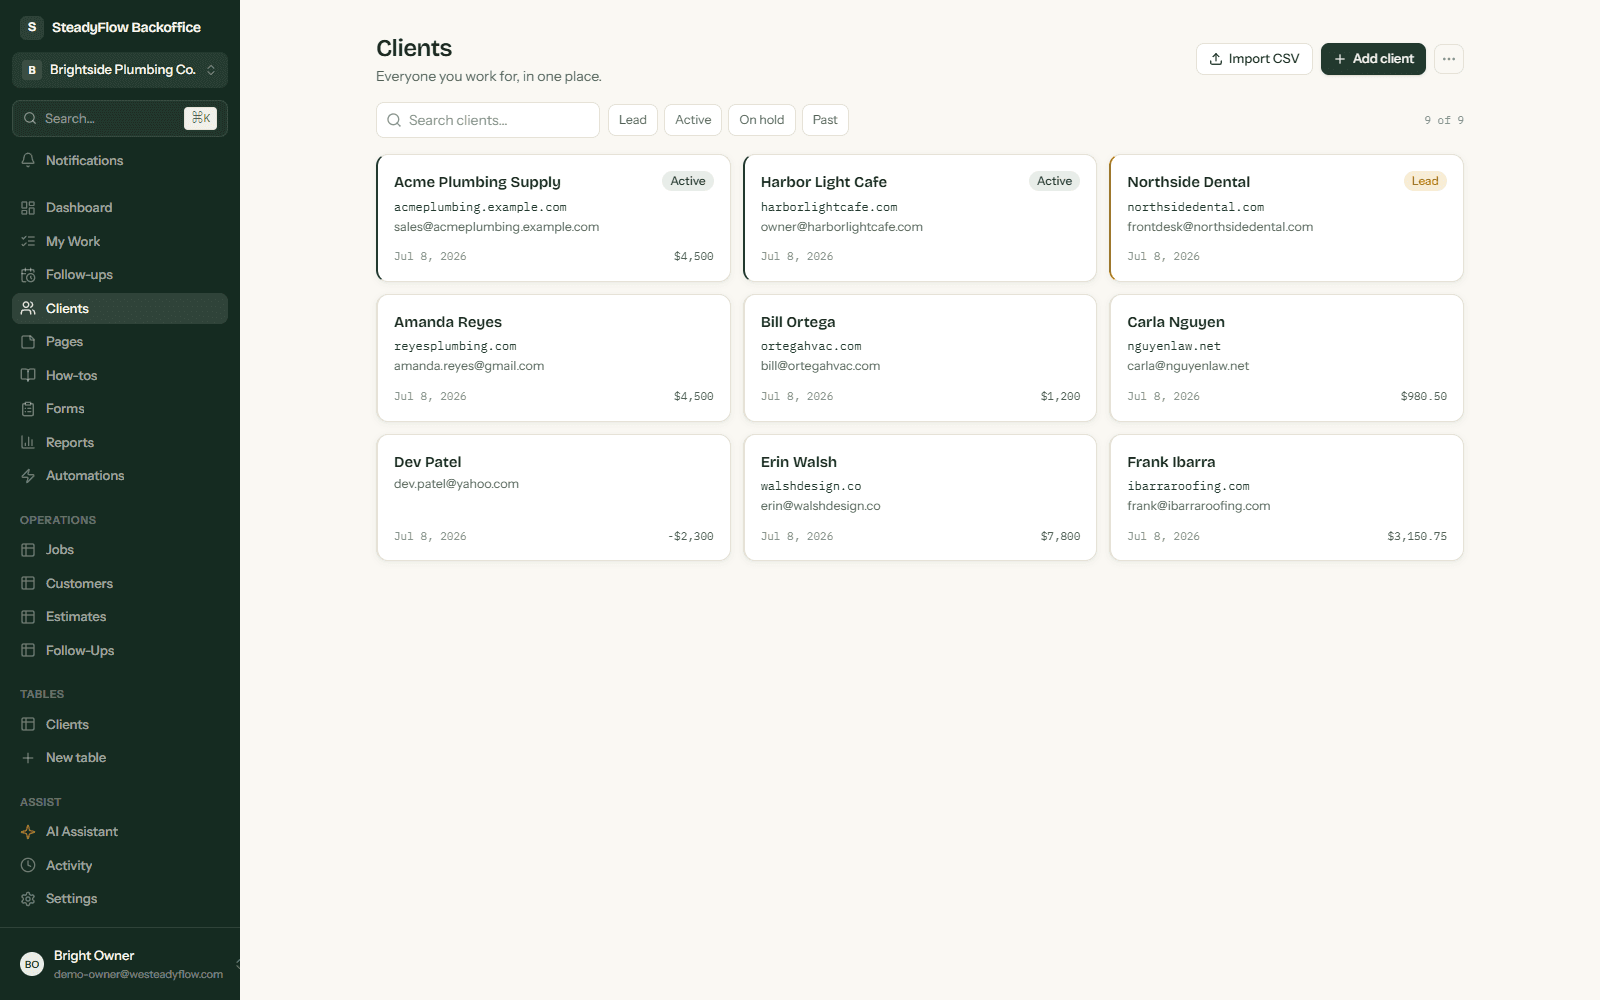
Task: Click the Follow-ups calendar icon
Action: pos(28,275)
